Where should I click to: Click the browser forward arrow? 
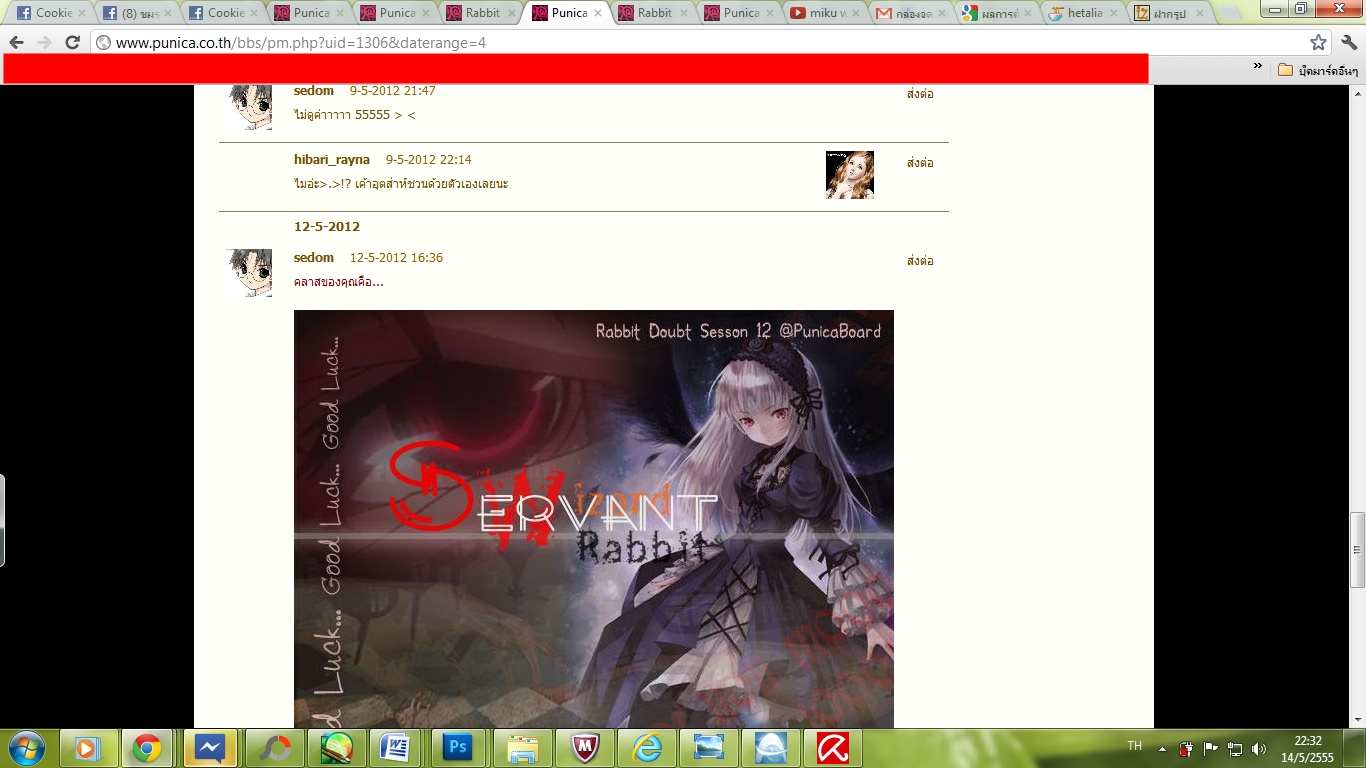[x=44, y=42]
